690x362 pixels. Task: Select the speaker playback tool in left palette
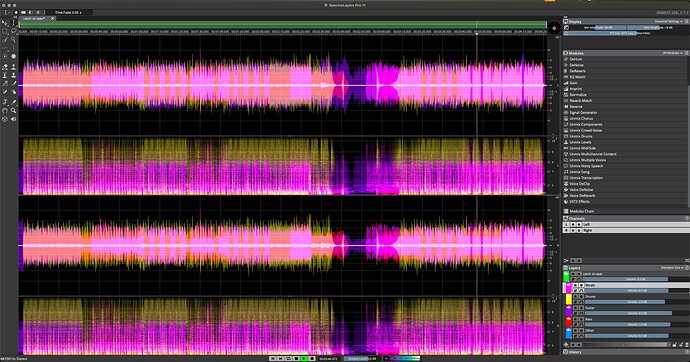tap(13, 119)
